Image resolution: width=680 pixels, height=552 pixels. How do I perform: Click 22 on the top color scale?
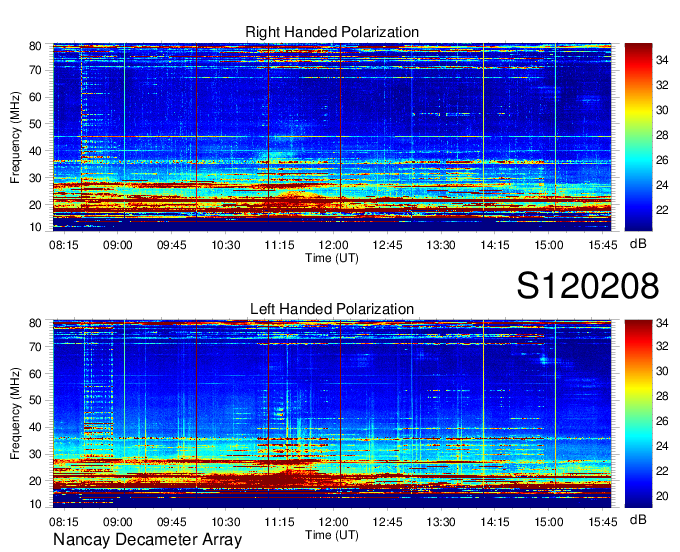[662, 210]
